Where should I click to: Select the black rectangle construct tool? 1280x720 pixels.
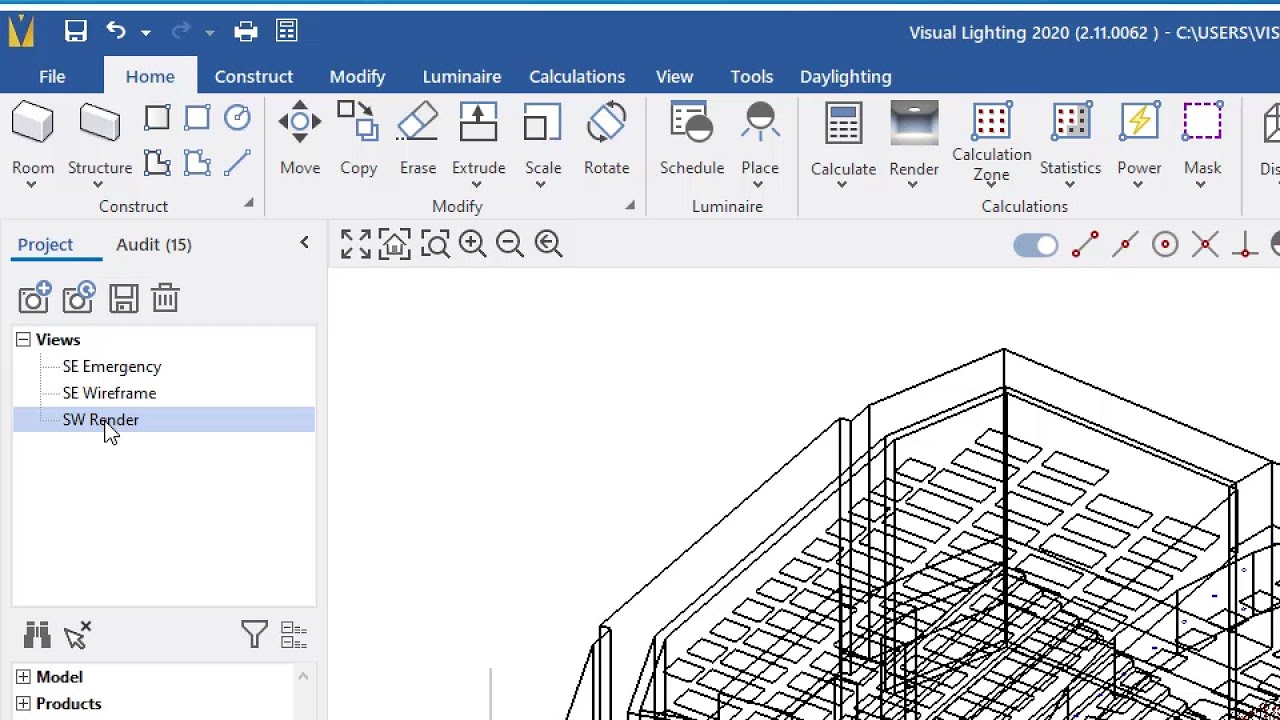157,119
